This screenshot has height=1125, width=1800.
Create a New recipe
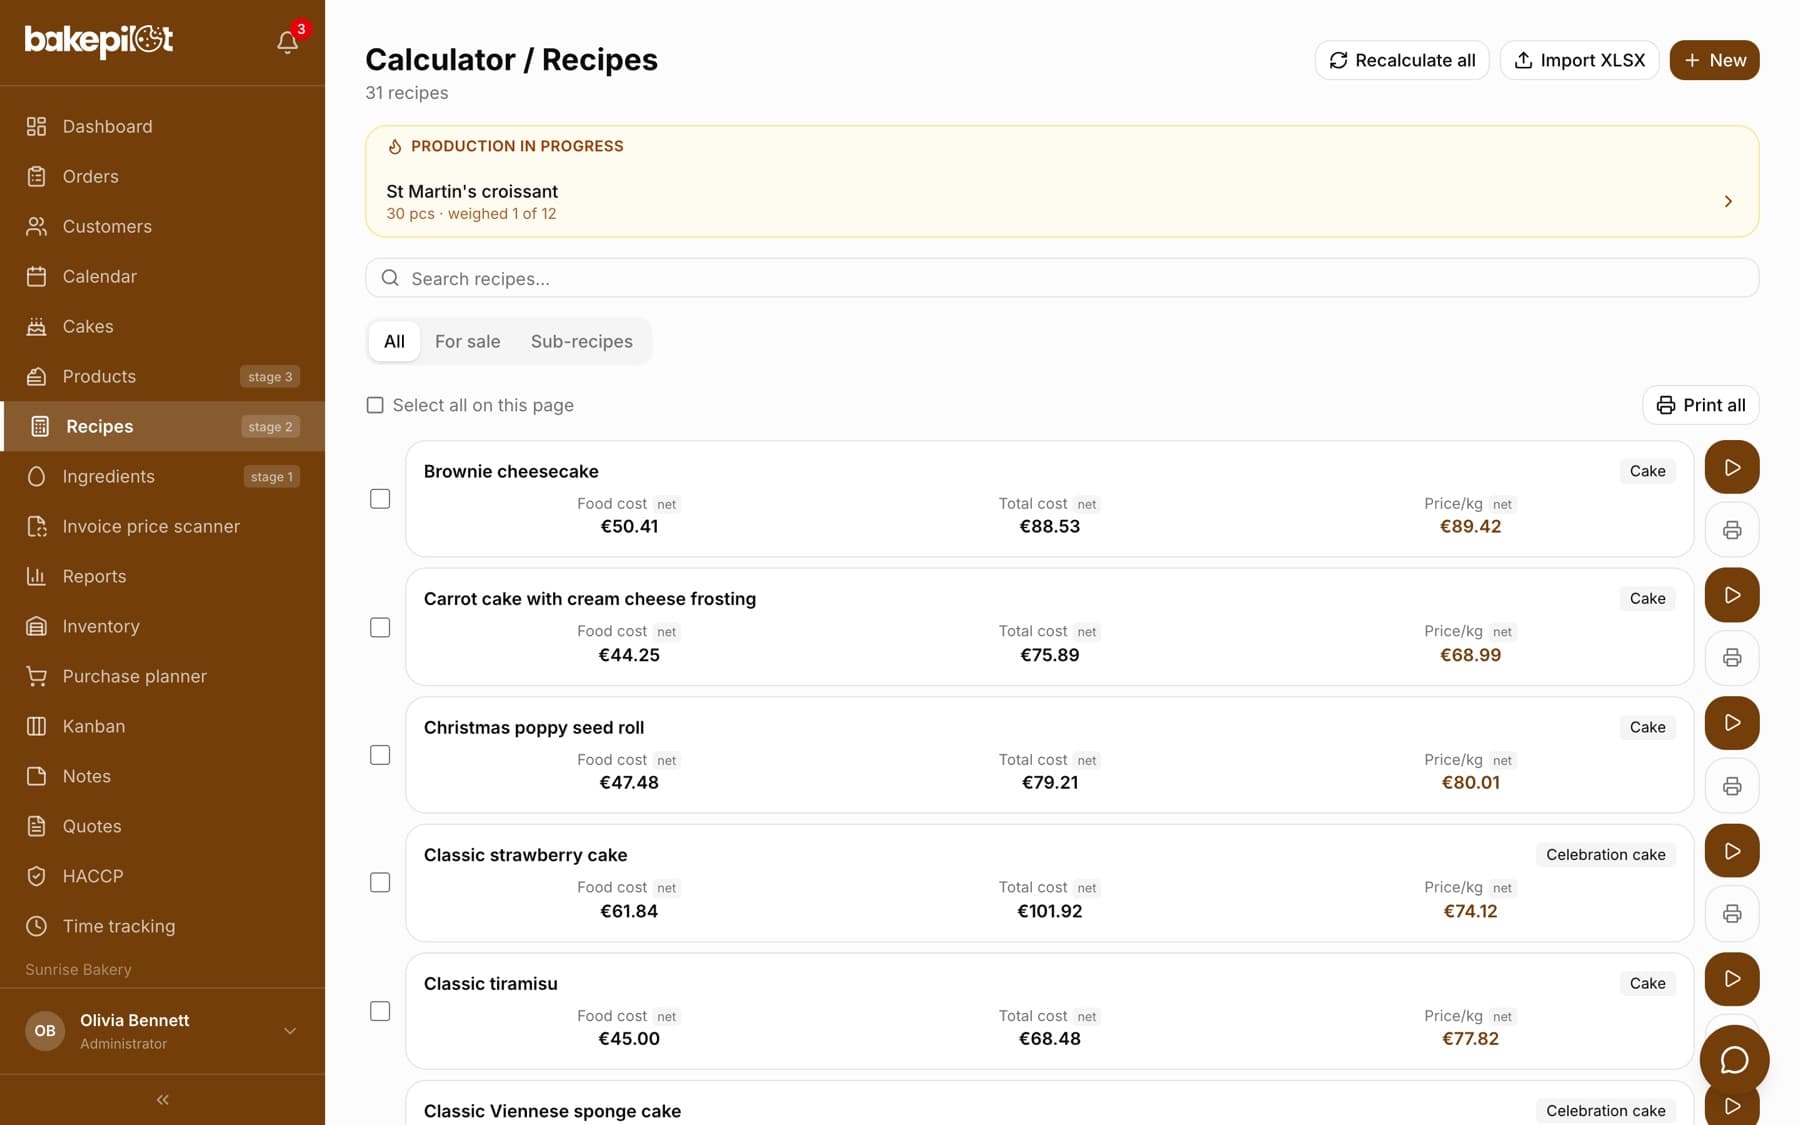[1714, 60]
